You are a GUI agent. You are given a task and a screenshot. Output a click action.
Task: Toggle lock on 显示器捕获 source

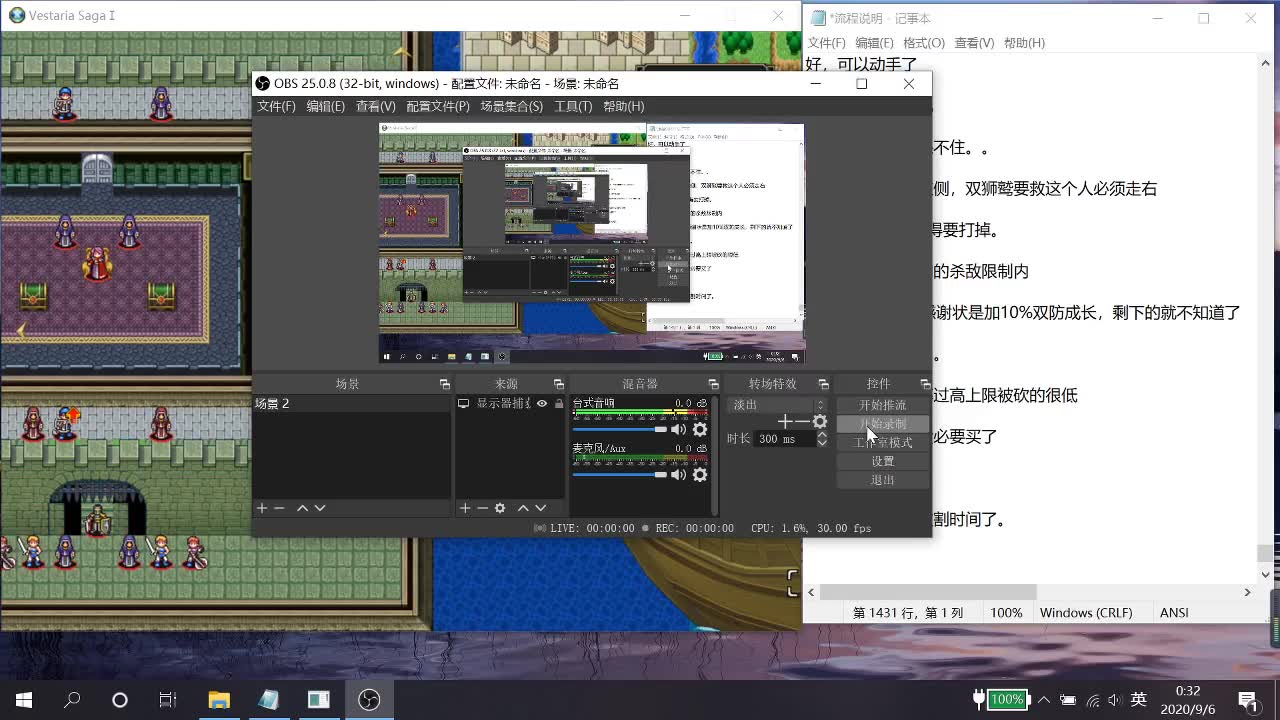[x=559, y=404]
